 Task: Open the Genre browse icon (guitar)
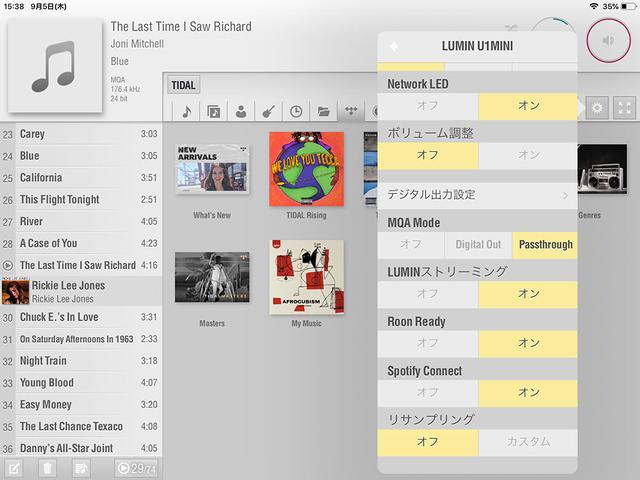pos(268,111)
